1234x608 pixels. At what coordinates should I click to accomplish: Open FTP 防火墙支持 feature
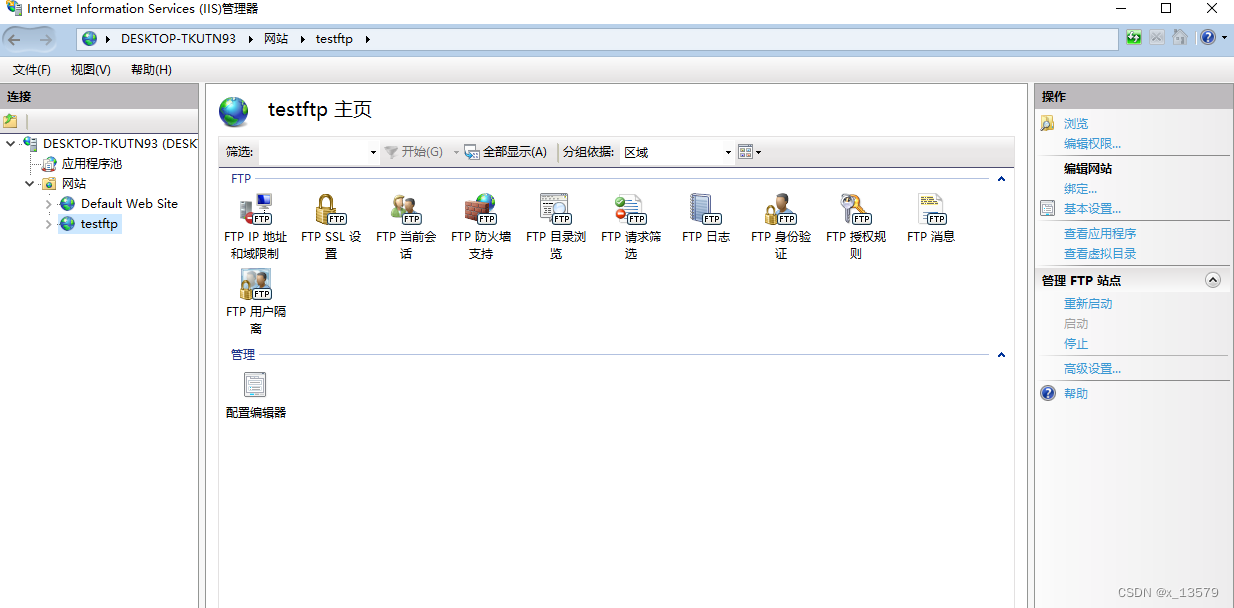pos(481,227)
